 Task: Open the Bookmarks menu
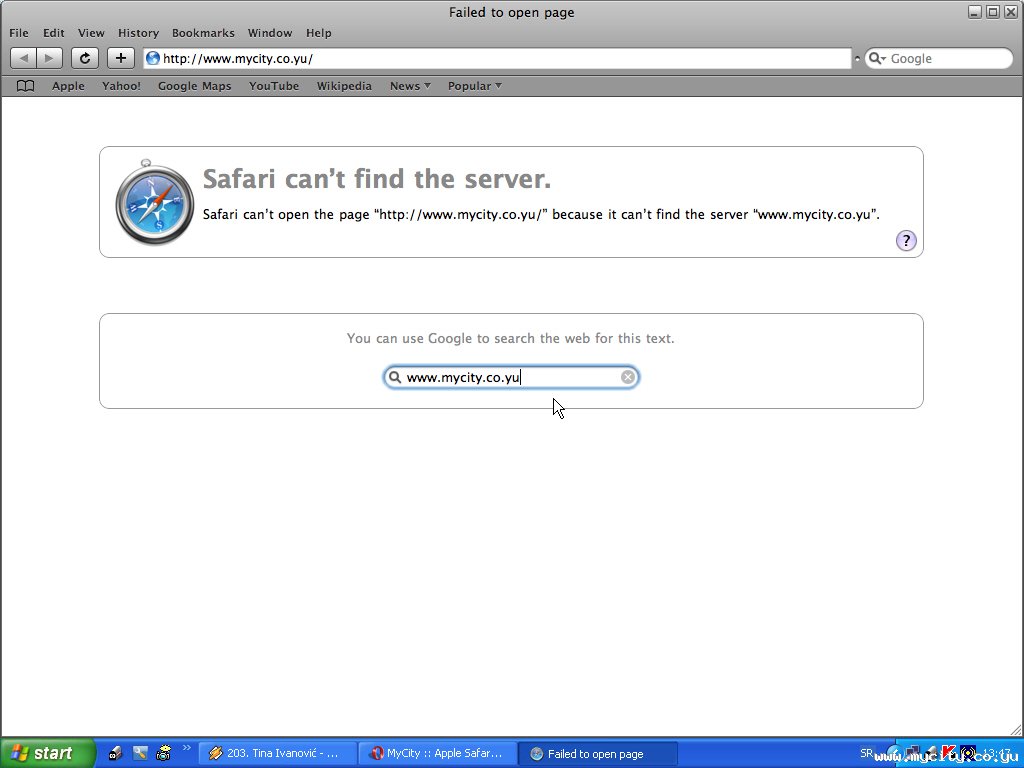point(203,33)
